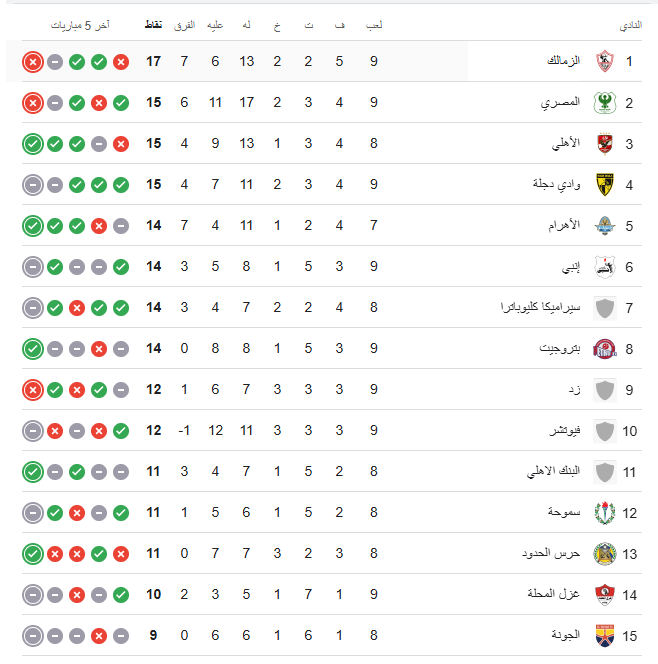
Task: Click the Petrojet (بتروجيت) club logo
Action: [x=604, y=349]
